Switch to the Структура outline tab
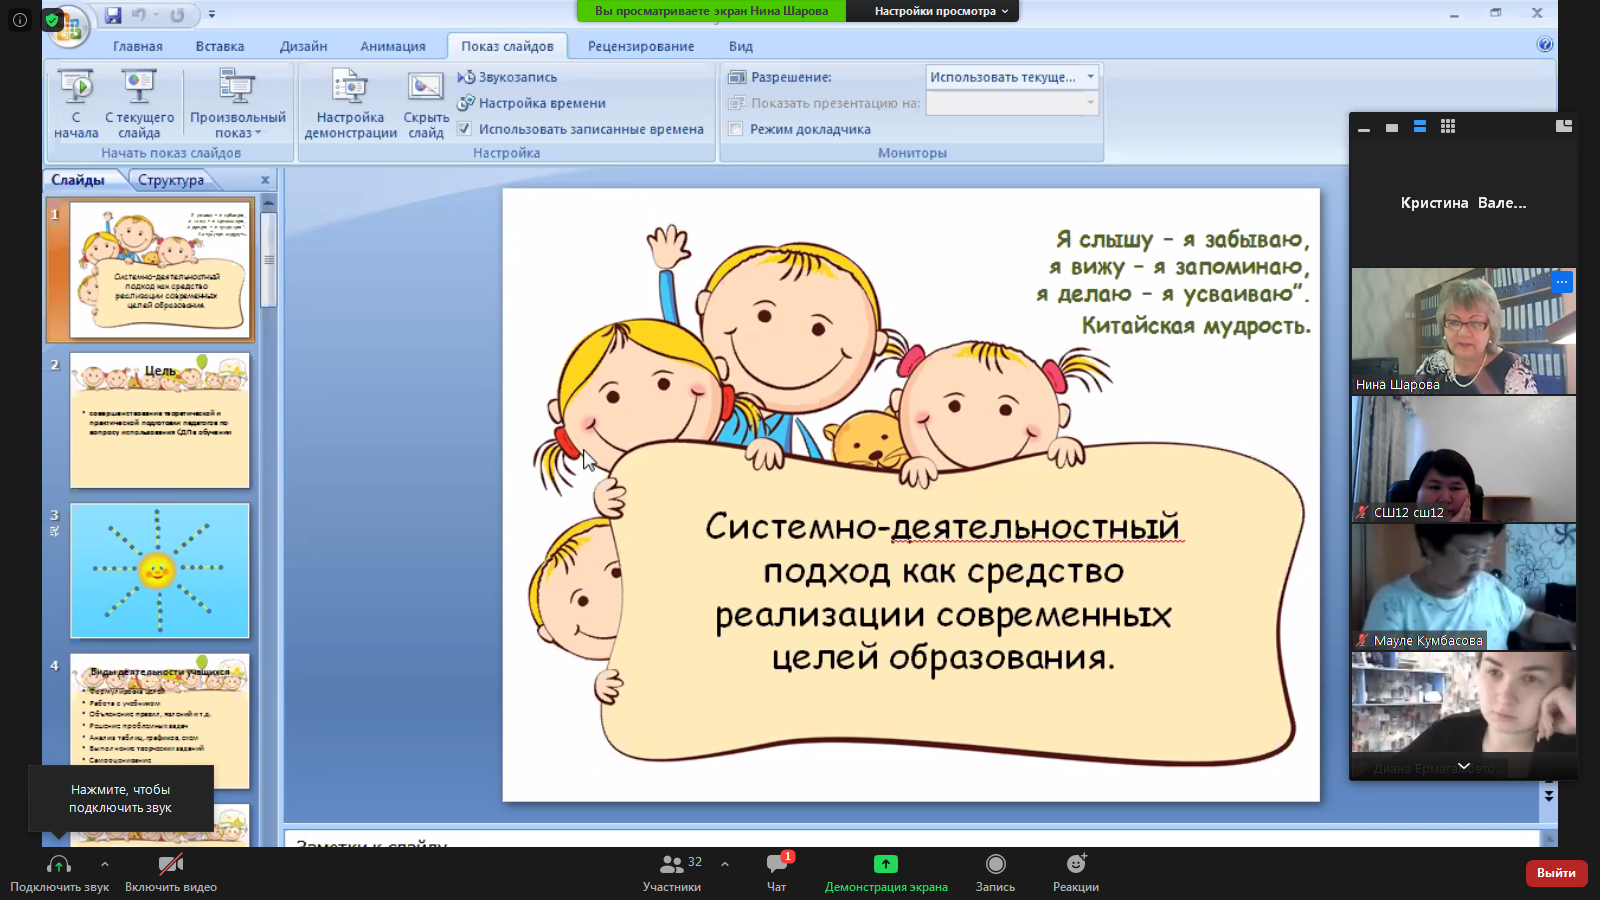 pos(171,180)
